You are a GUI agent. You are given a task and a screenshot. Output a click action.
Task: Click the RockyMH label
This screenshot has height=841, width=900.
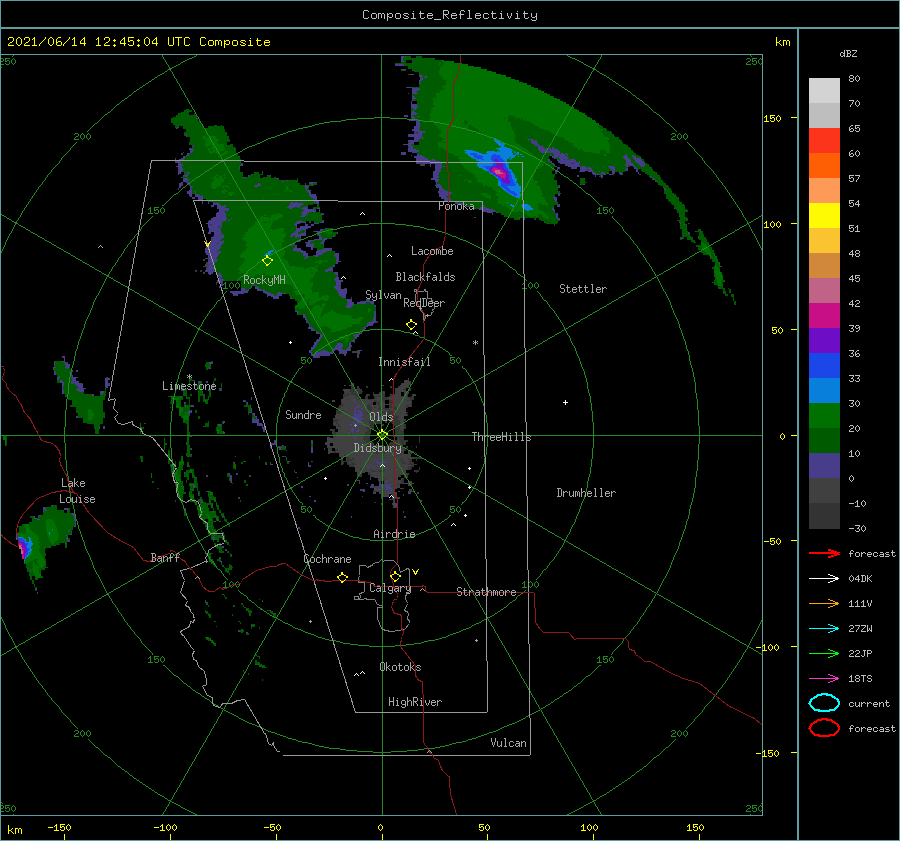point(264,280)
